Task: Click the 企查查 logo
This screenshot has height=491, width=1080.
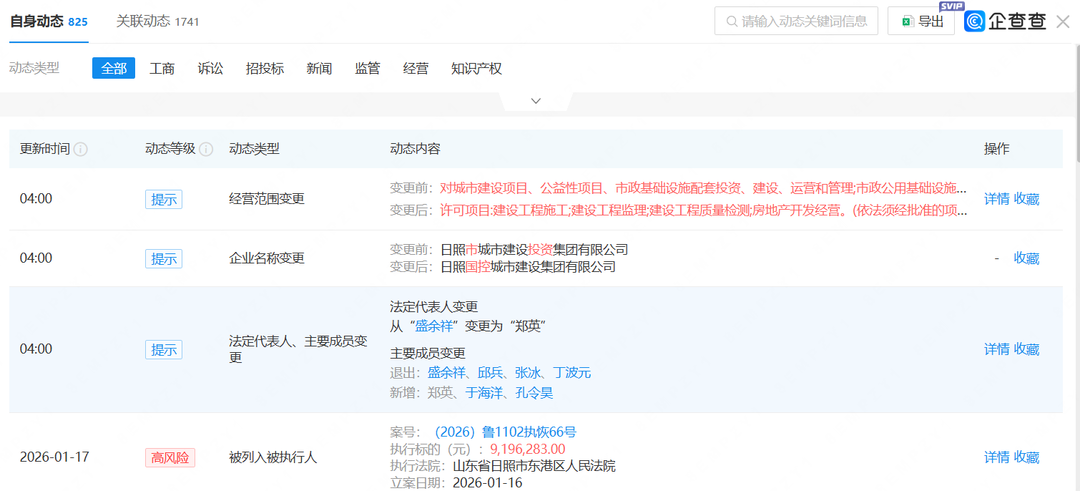Action: pos(1005,21)
